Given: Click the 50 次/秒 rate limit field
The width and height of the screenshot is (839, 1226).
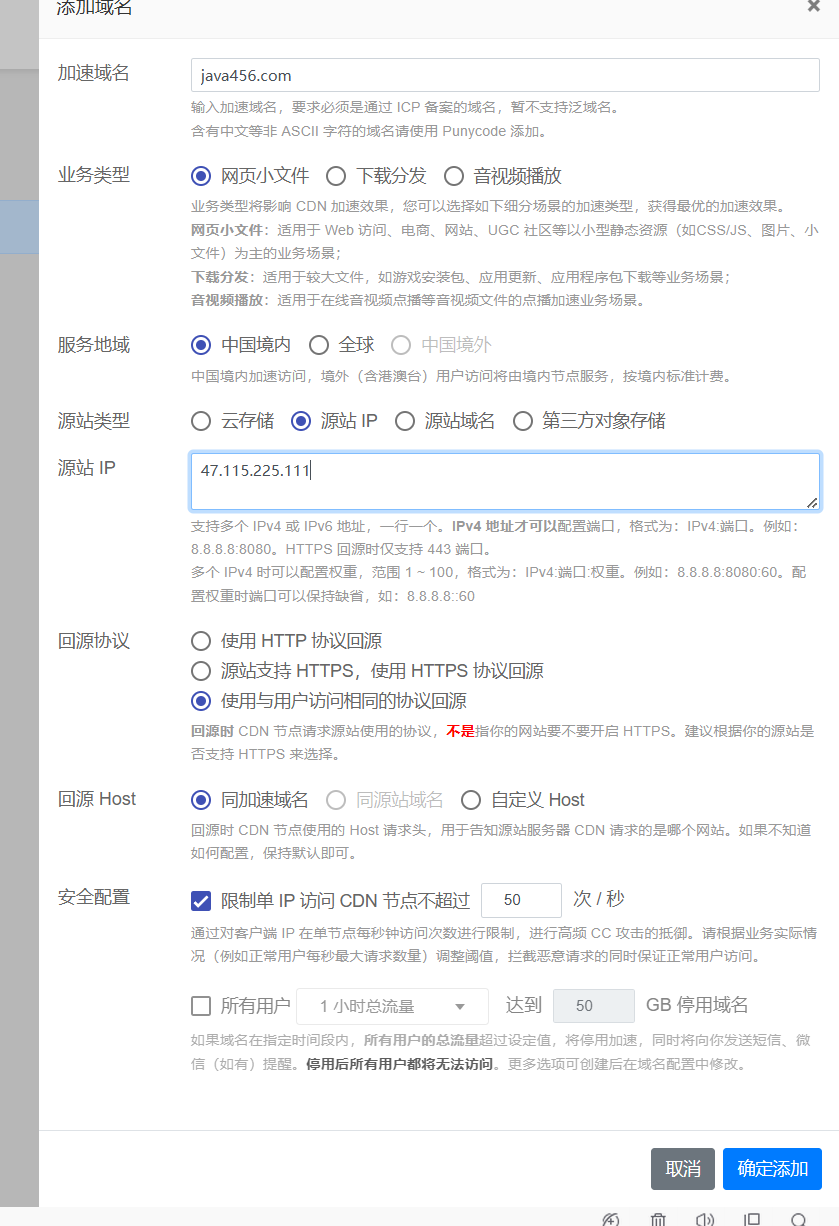Looking at the screenshot, I should coord(521,899).
